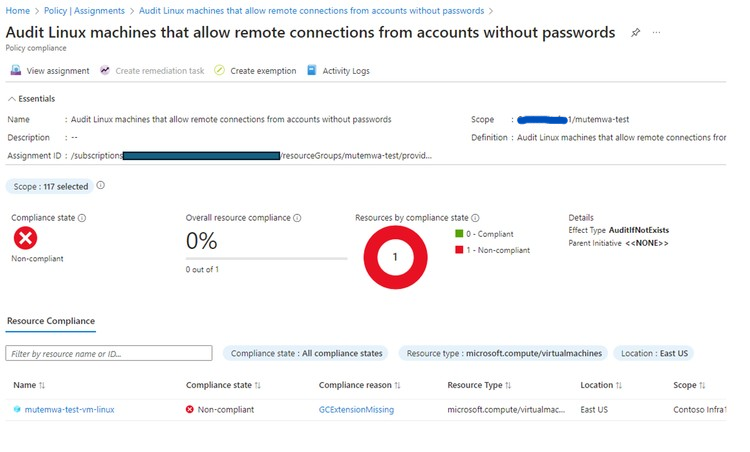Click the GCExtensionMissing compliance reason link
The image size is (750, 452).
point(356,409)
